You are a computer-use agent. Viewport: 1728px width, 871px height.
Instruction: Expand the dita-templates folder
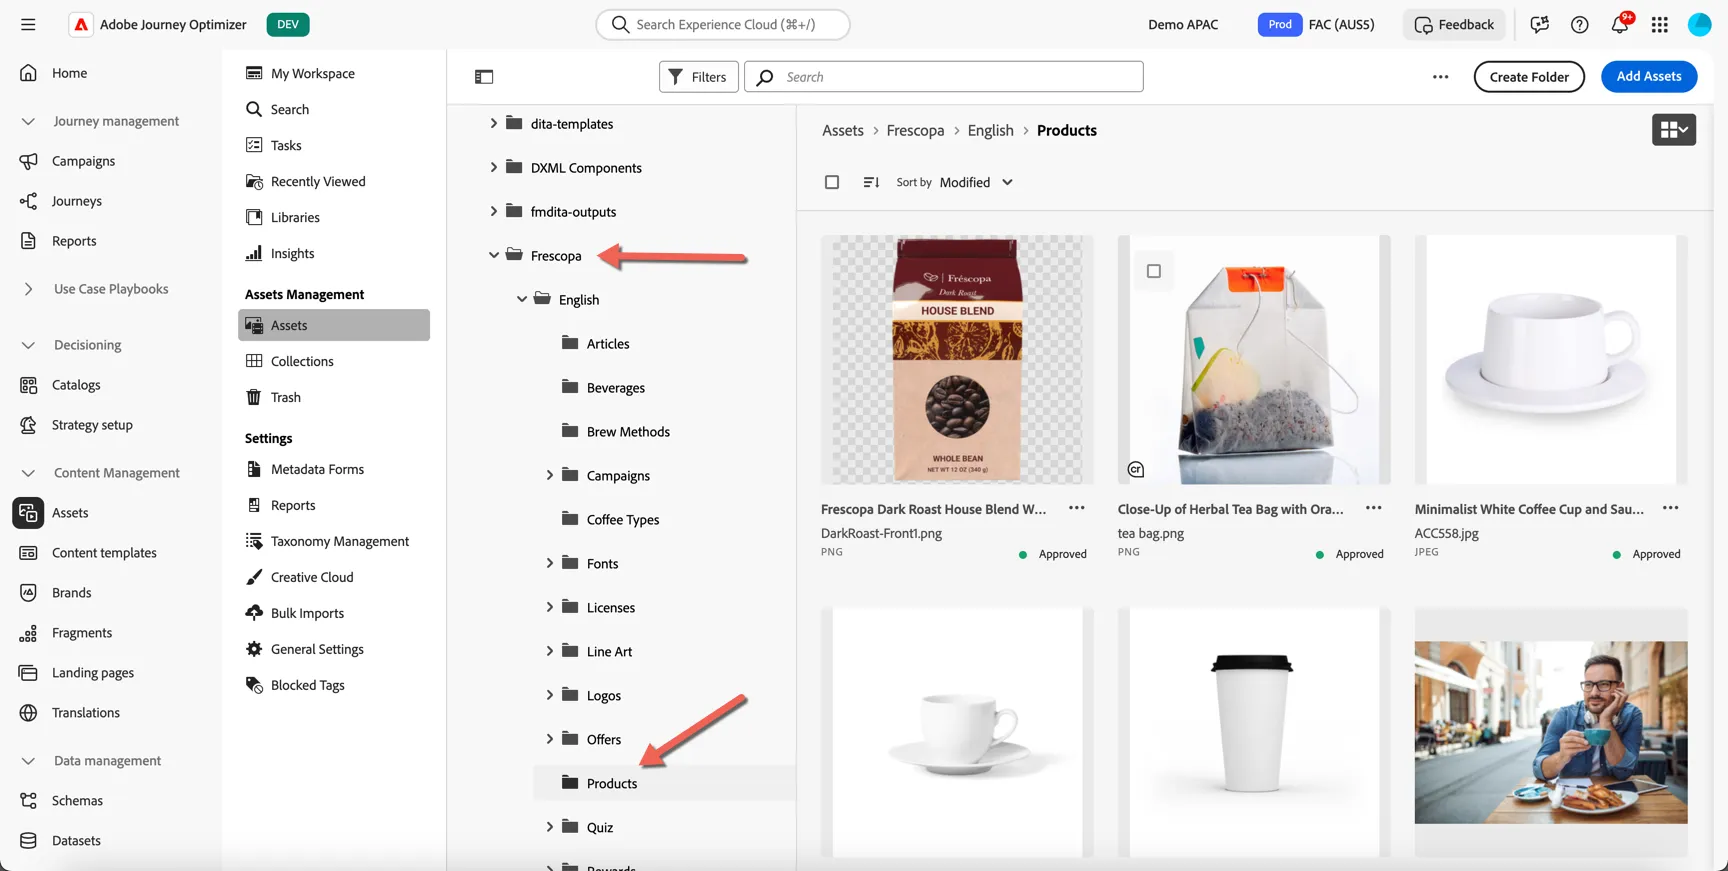tap(494, 124)
